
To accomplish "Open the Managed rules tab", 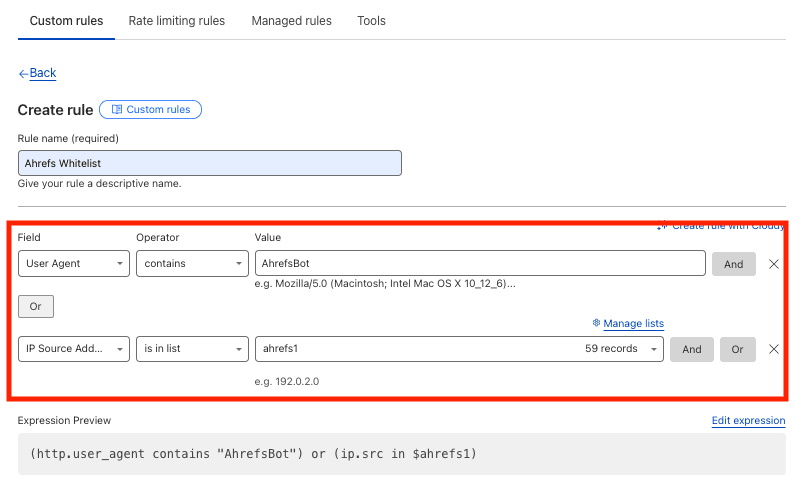I will (x=291, y=21).
